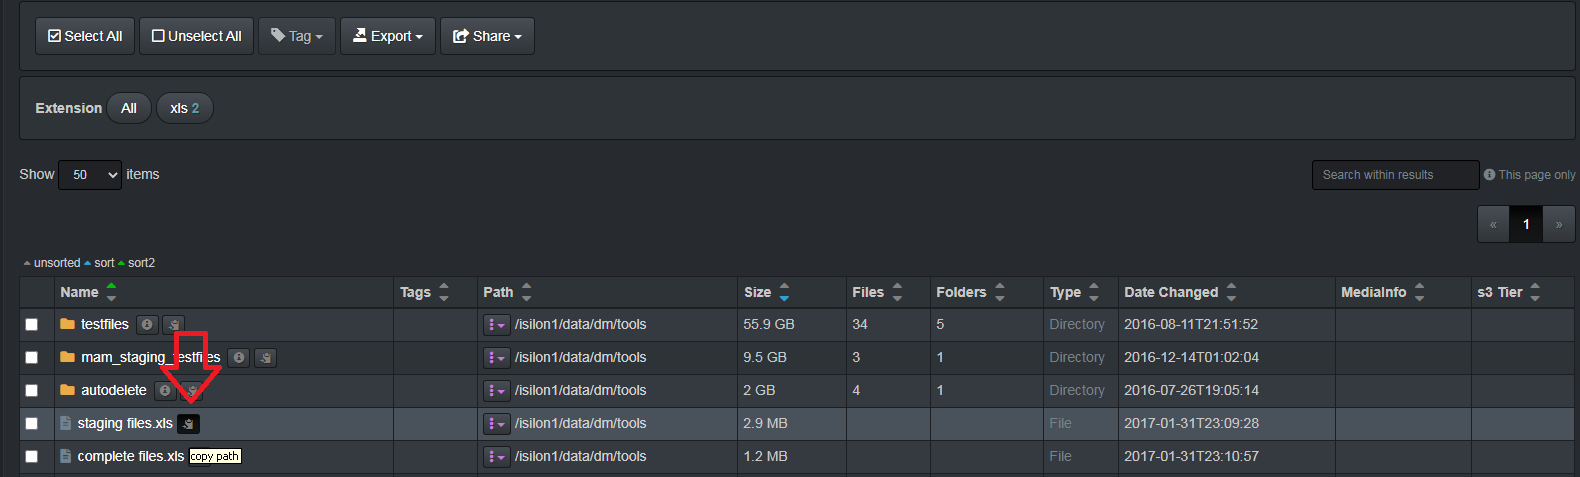Open path actions menu for staging files.xls
This screenshot has width=1580, height=477.
pyautogui.click(x=496, y=423)
